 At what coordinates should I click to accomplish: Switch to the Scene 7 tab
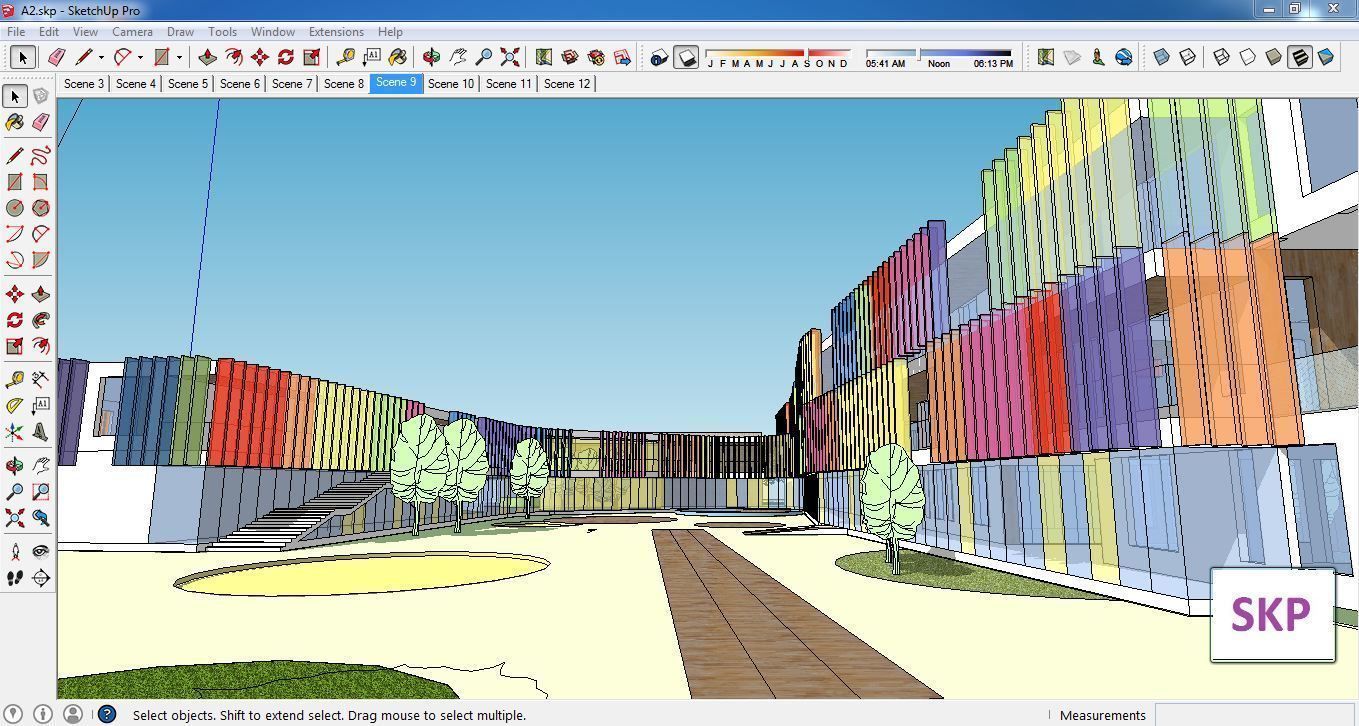tap(292, 84)
